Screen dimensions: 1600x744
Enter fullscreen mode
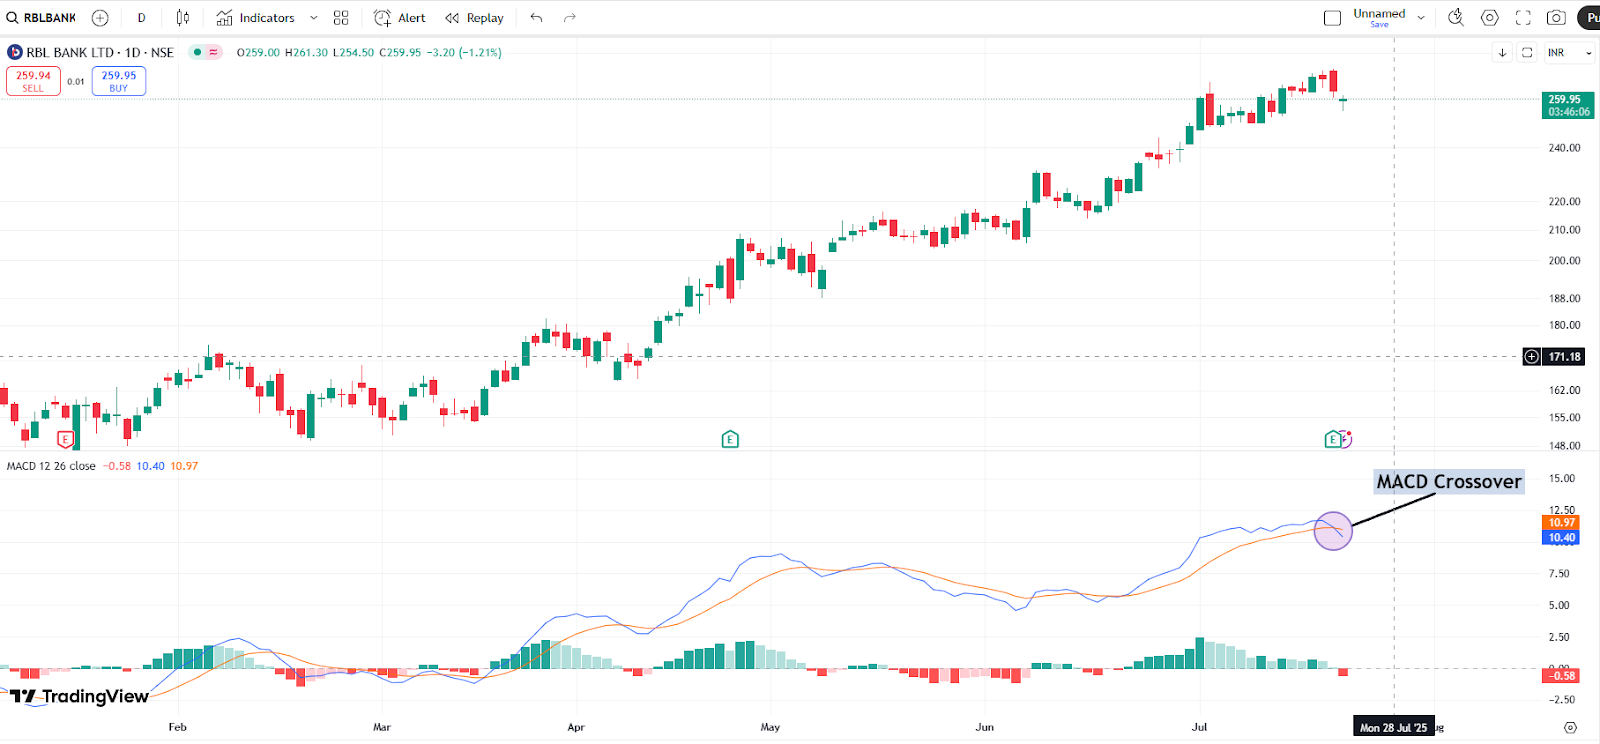[x=1523, y=18]
